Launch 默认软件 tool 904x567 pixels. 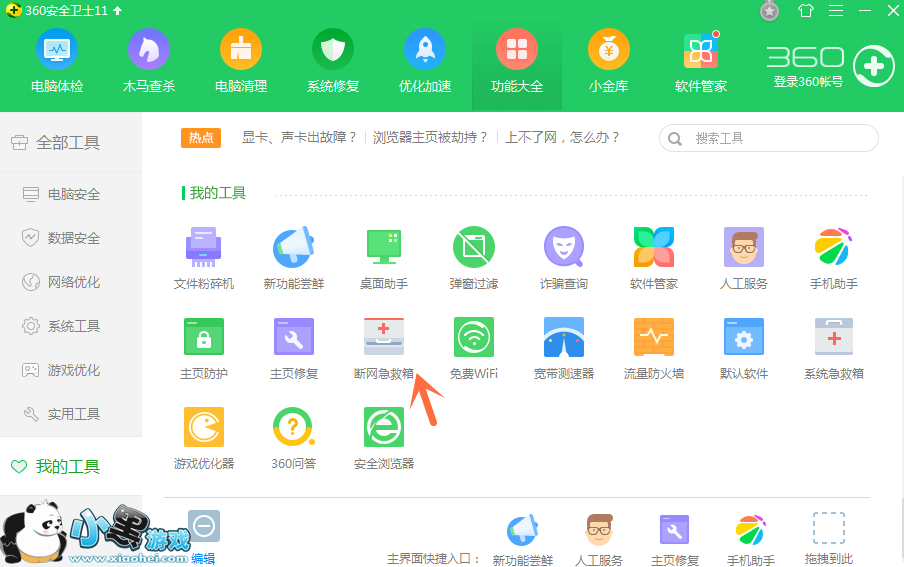[x=744, y=348]
